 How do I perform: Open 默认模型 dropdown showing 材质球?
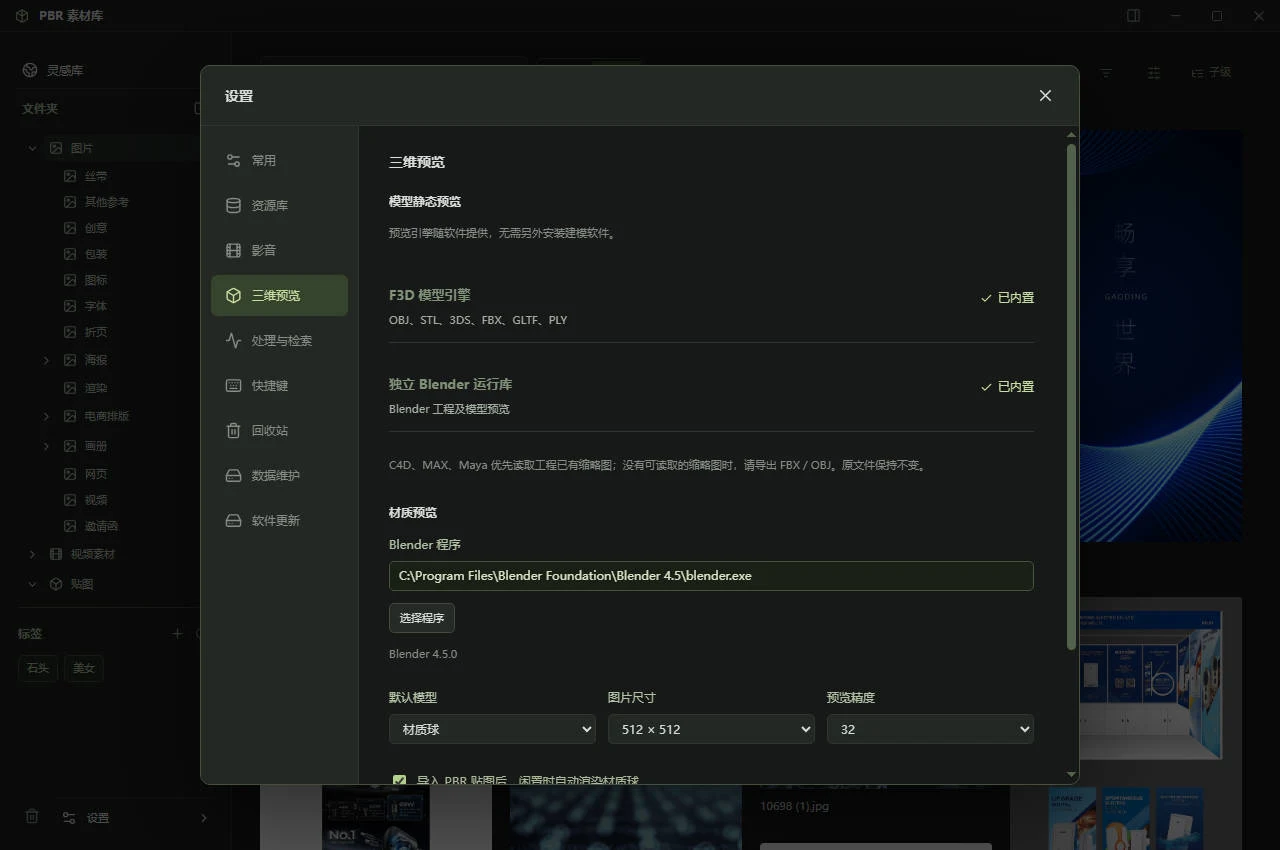pos(492,729)
